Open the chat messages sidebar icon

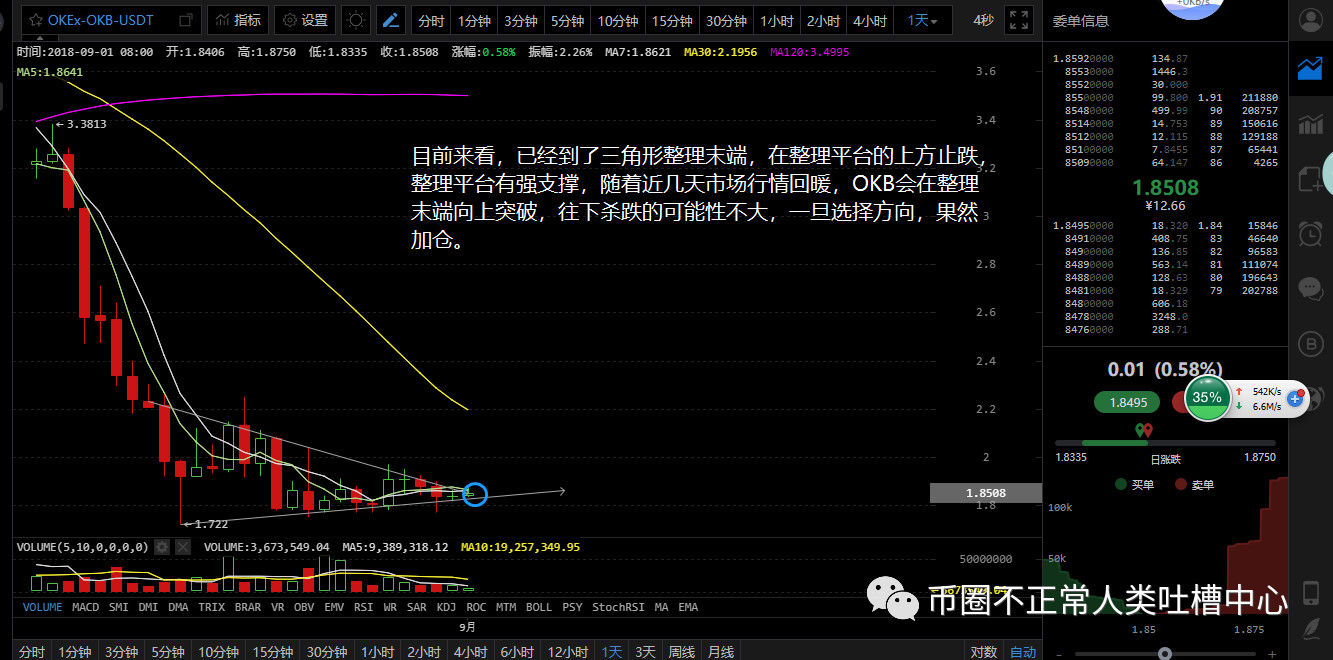(x=1310, y=289)
